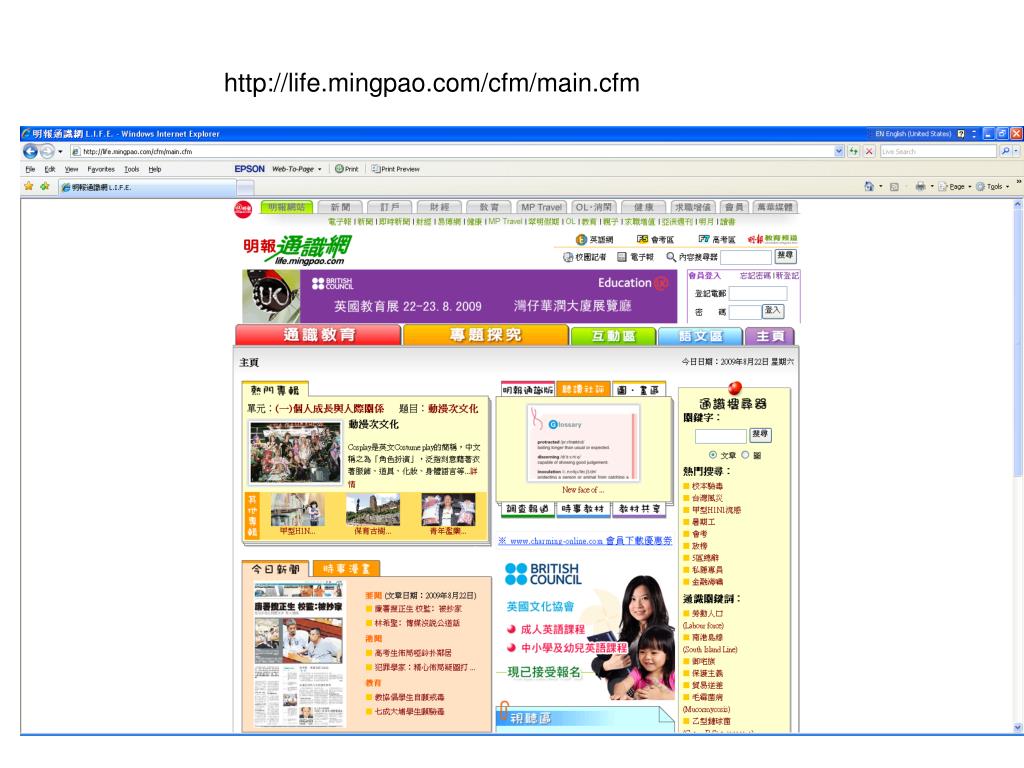
Task: Select the green 互動區 section tab
Action: click(x=613, y=336)
